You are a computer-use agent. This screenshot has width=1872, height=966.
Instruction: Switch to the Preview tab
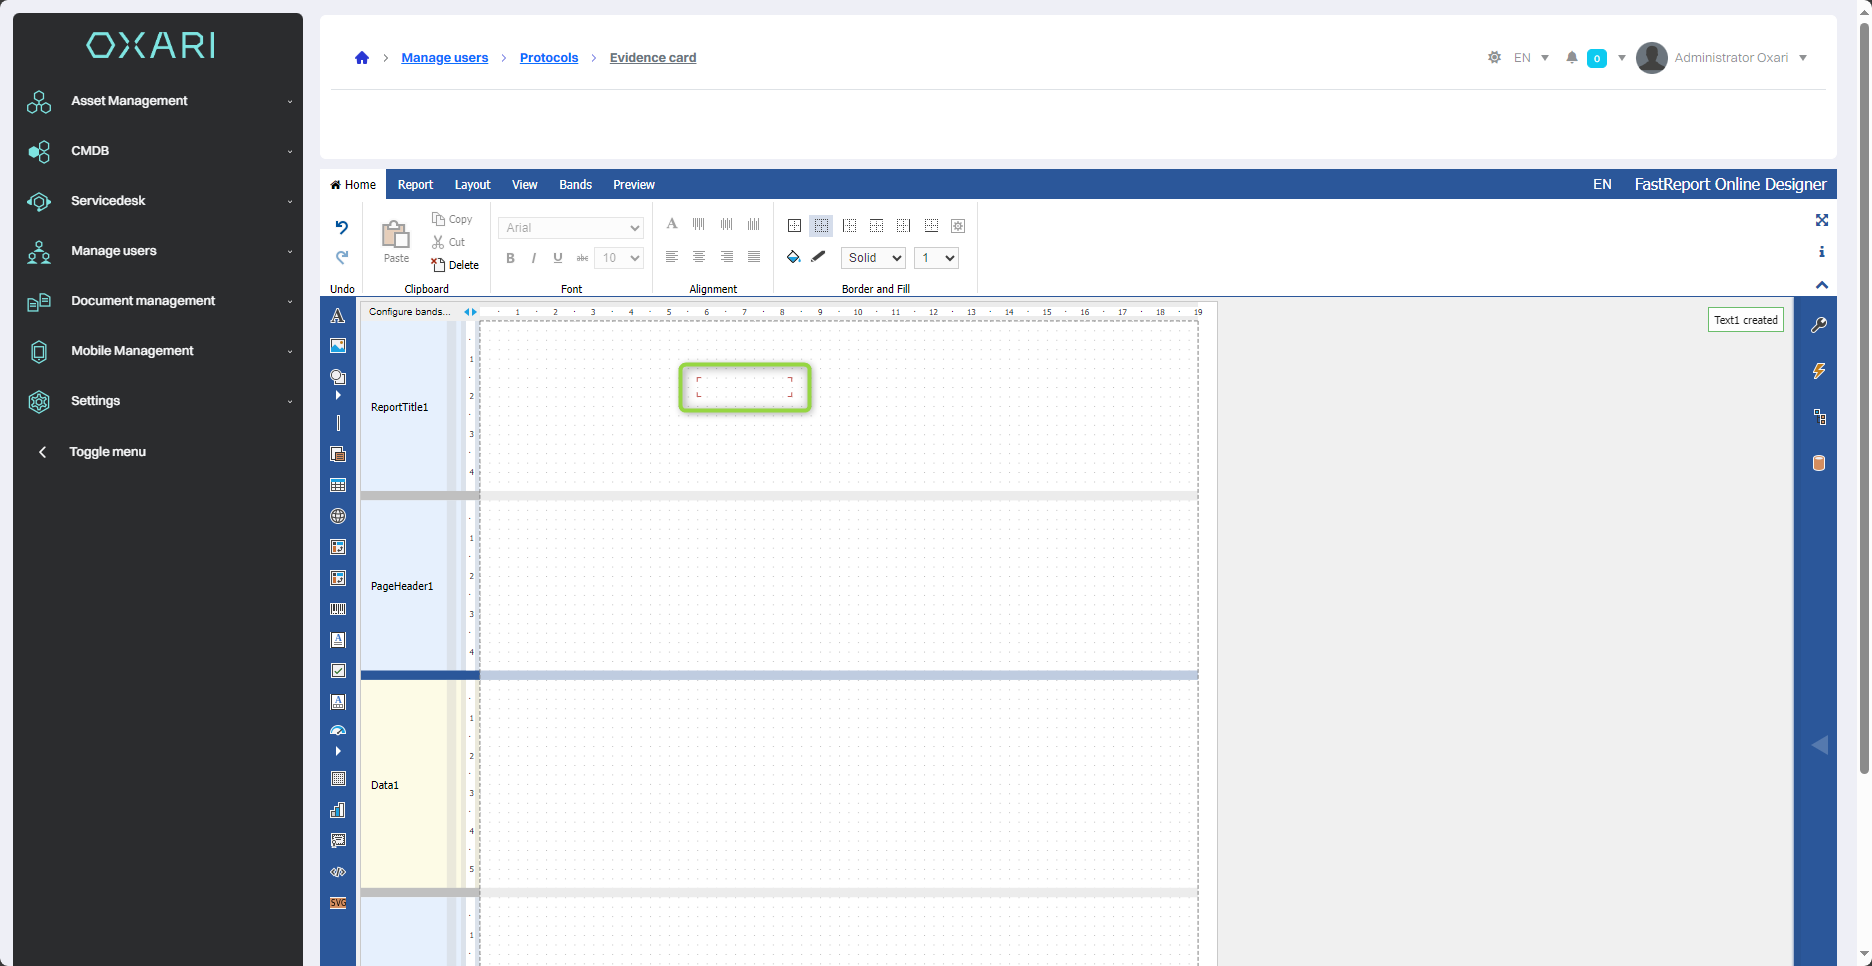pos(633,185)
